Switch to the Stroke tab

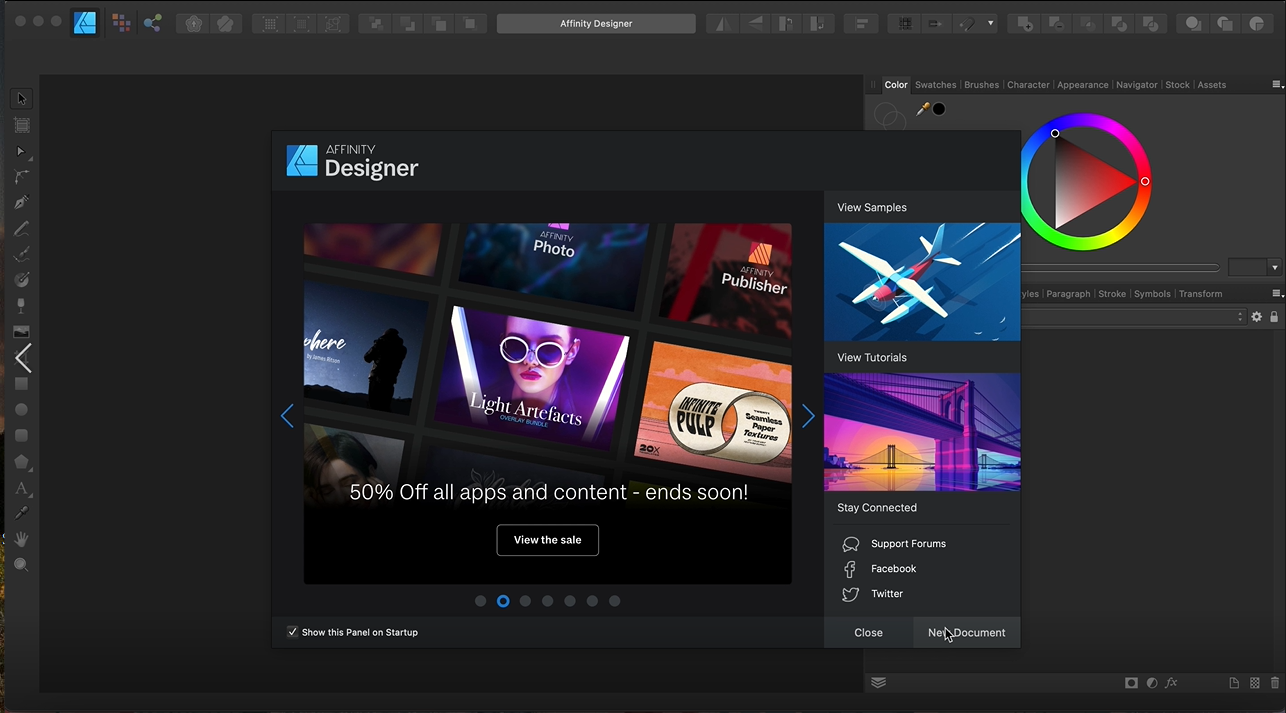[x=1112, y=294]
